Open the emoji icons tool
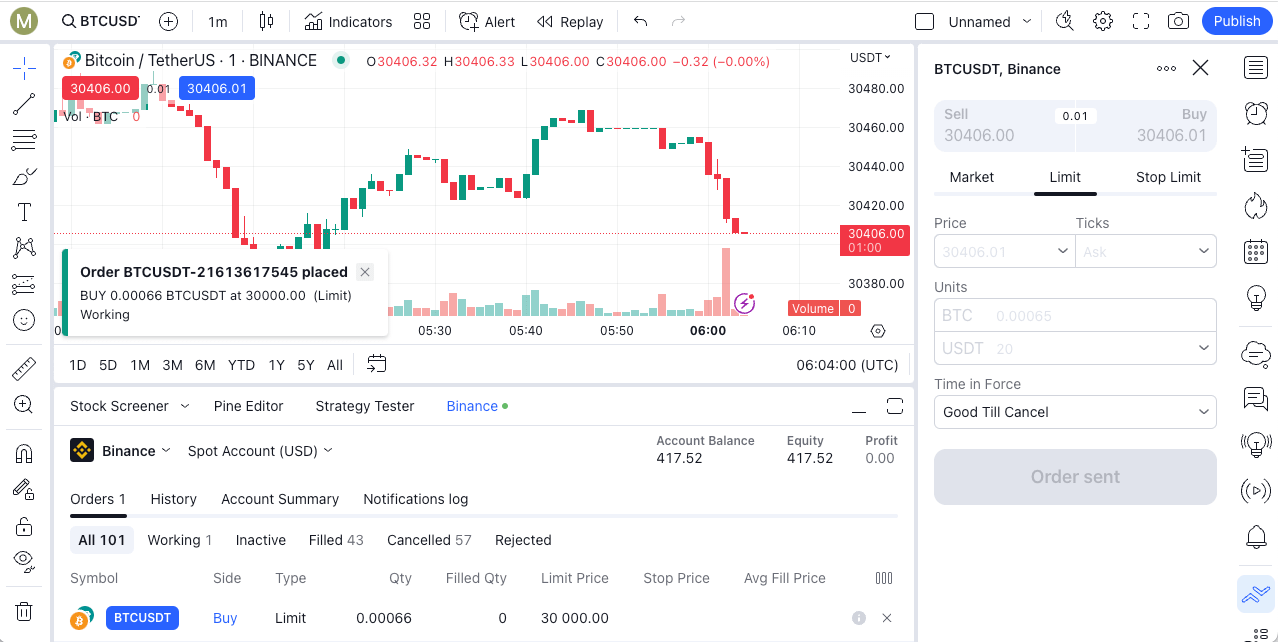The height and width of the screenshot is (642, 1278). tap(24, 320)
